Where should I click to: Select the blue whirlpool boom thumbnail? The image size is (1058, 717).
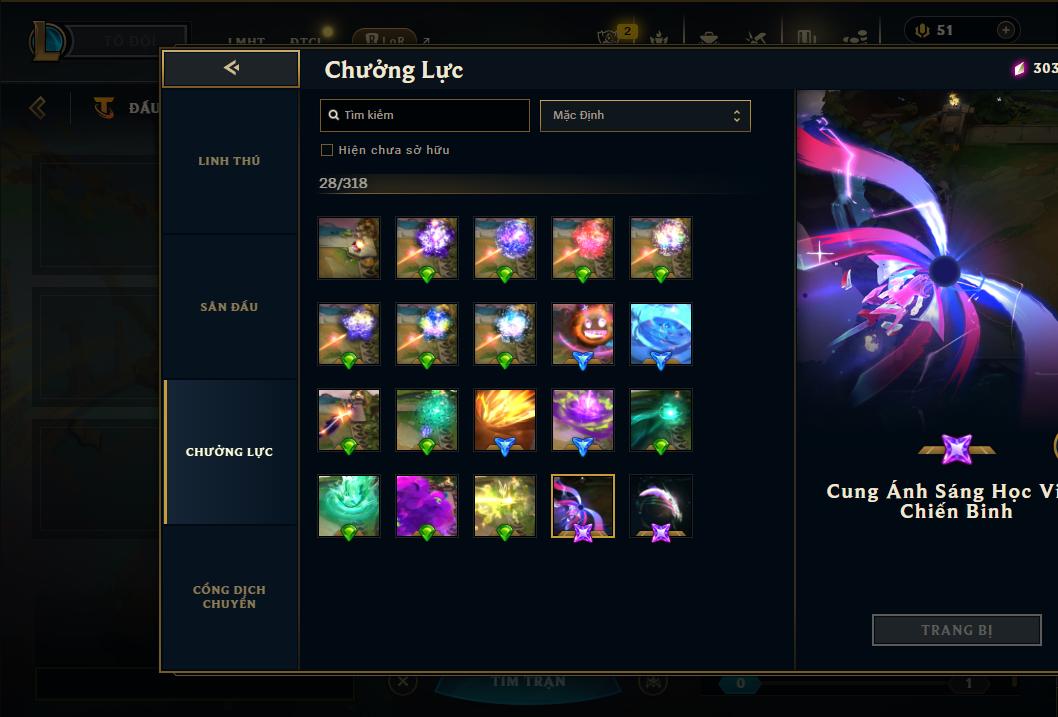coord(661,334)
